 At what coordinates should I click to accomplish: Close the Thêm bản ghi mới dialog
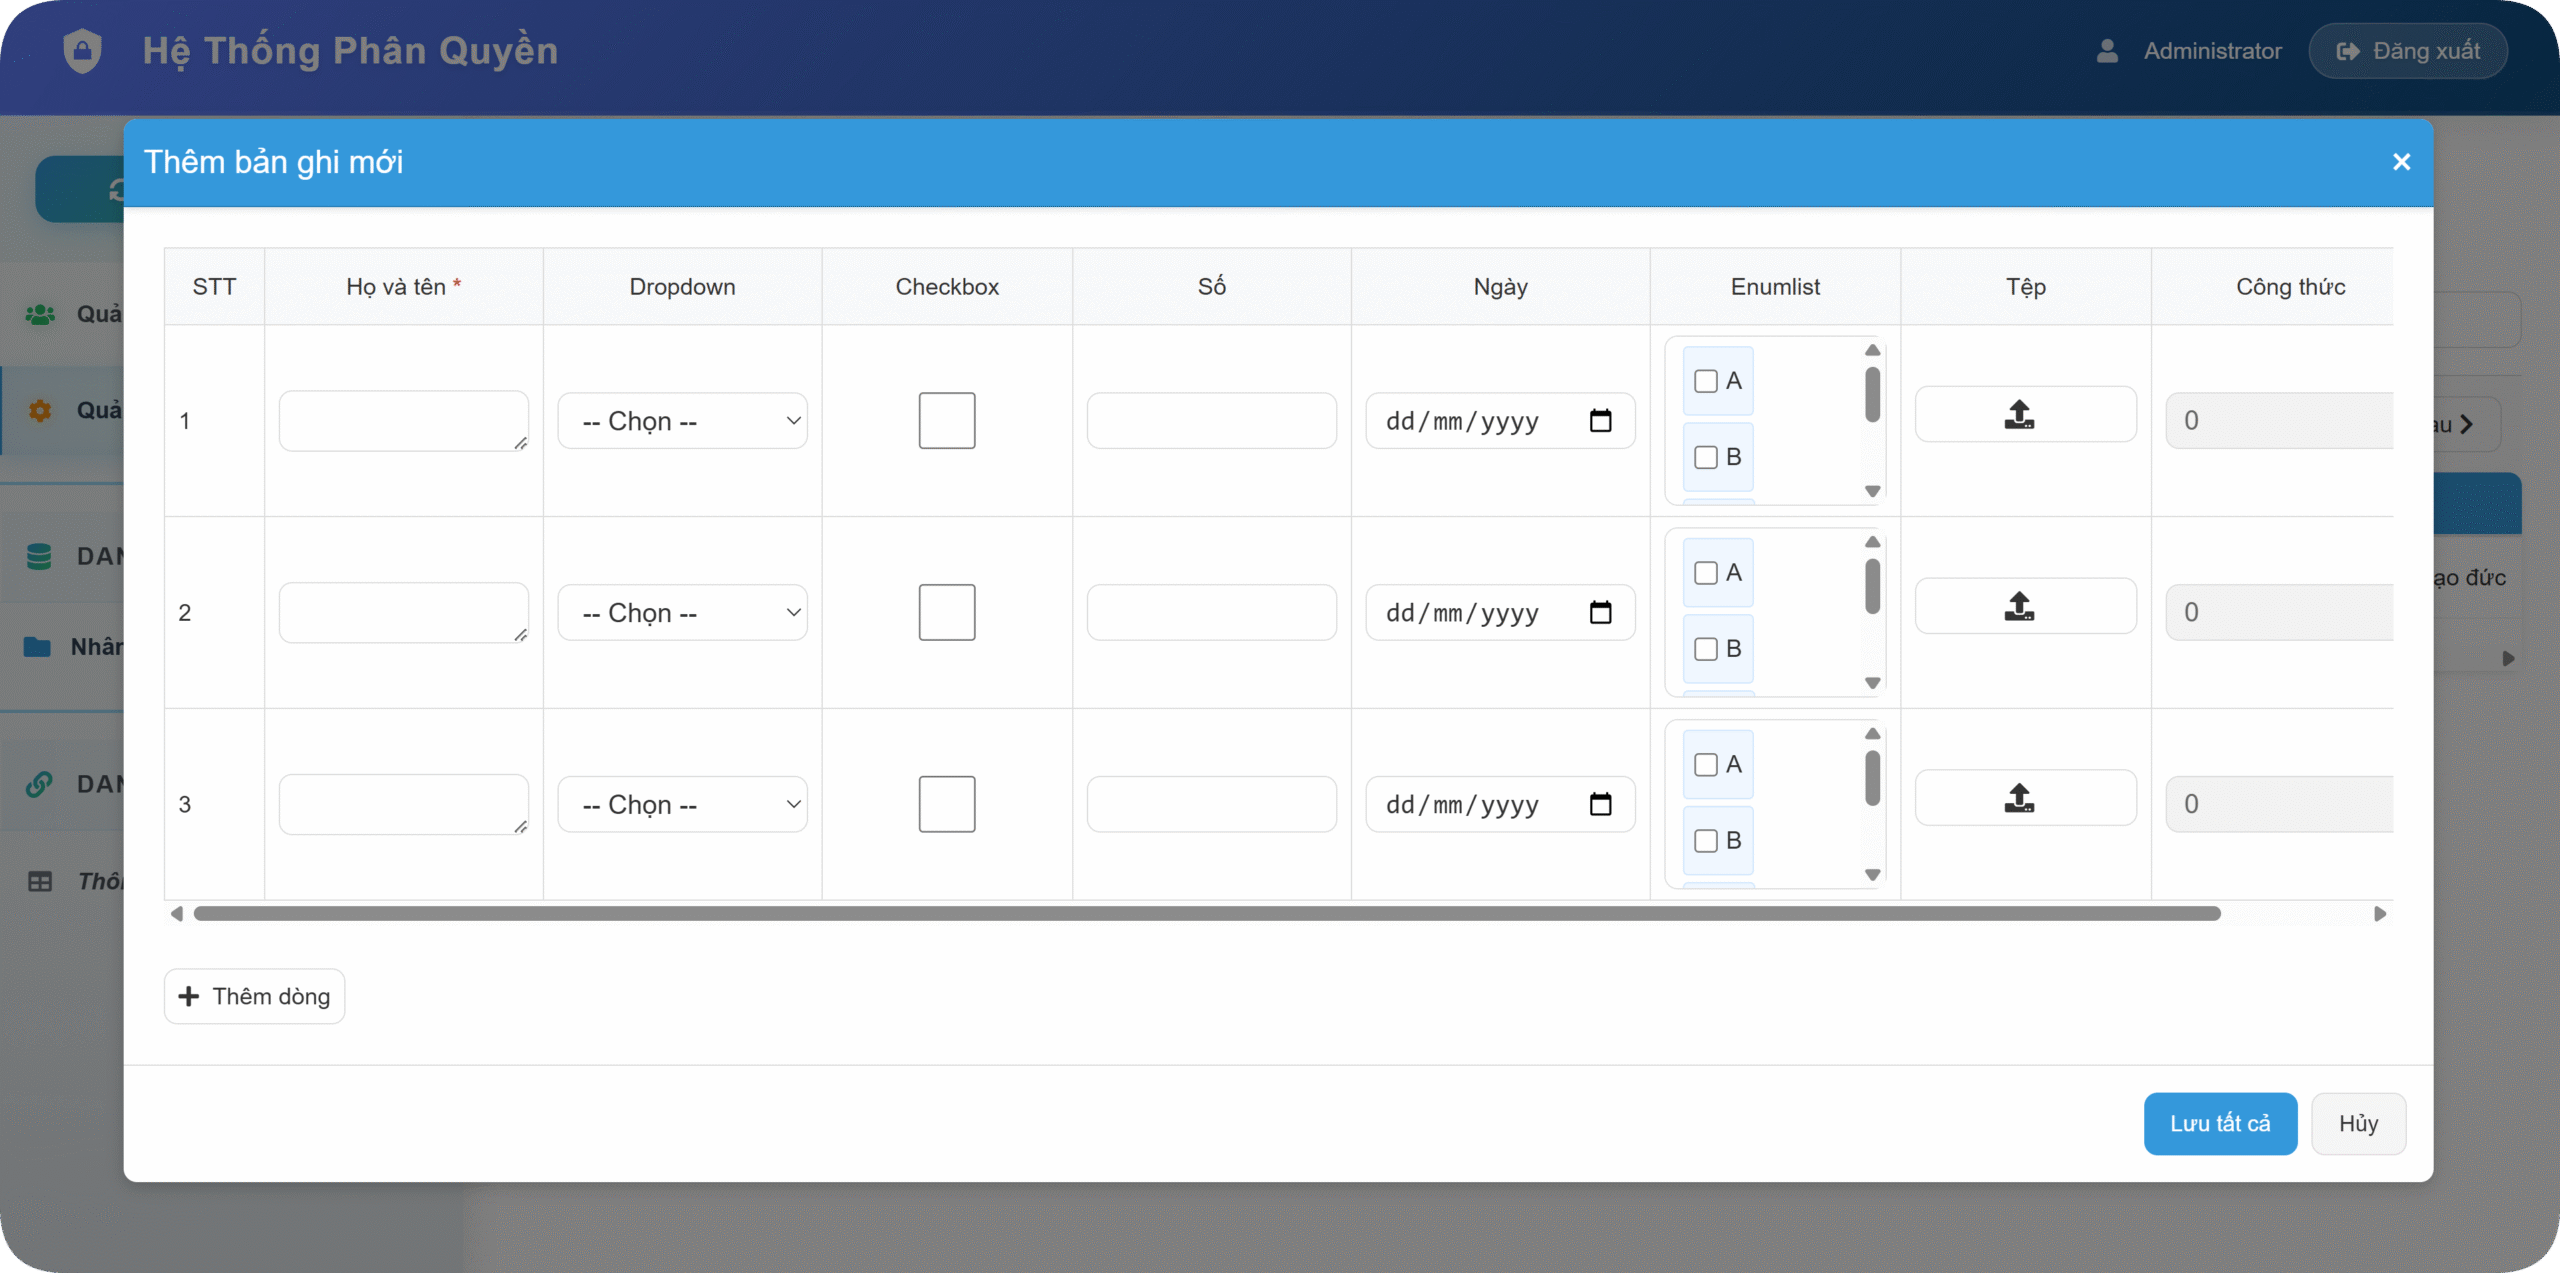pos(2401,162)
